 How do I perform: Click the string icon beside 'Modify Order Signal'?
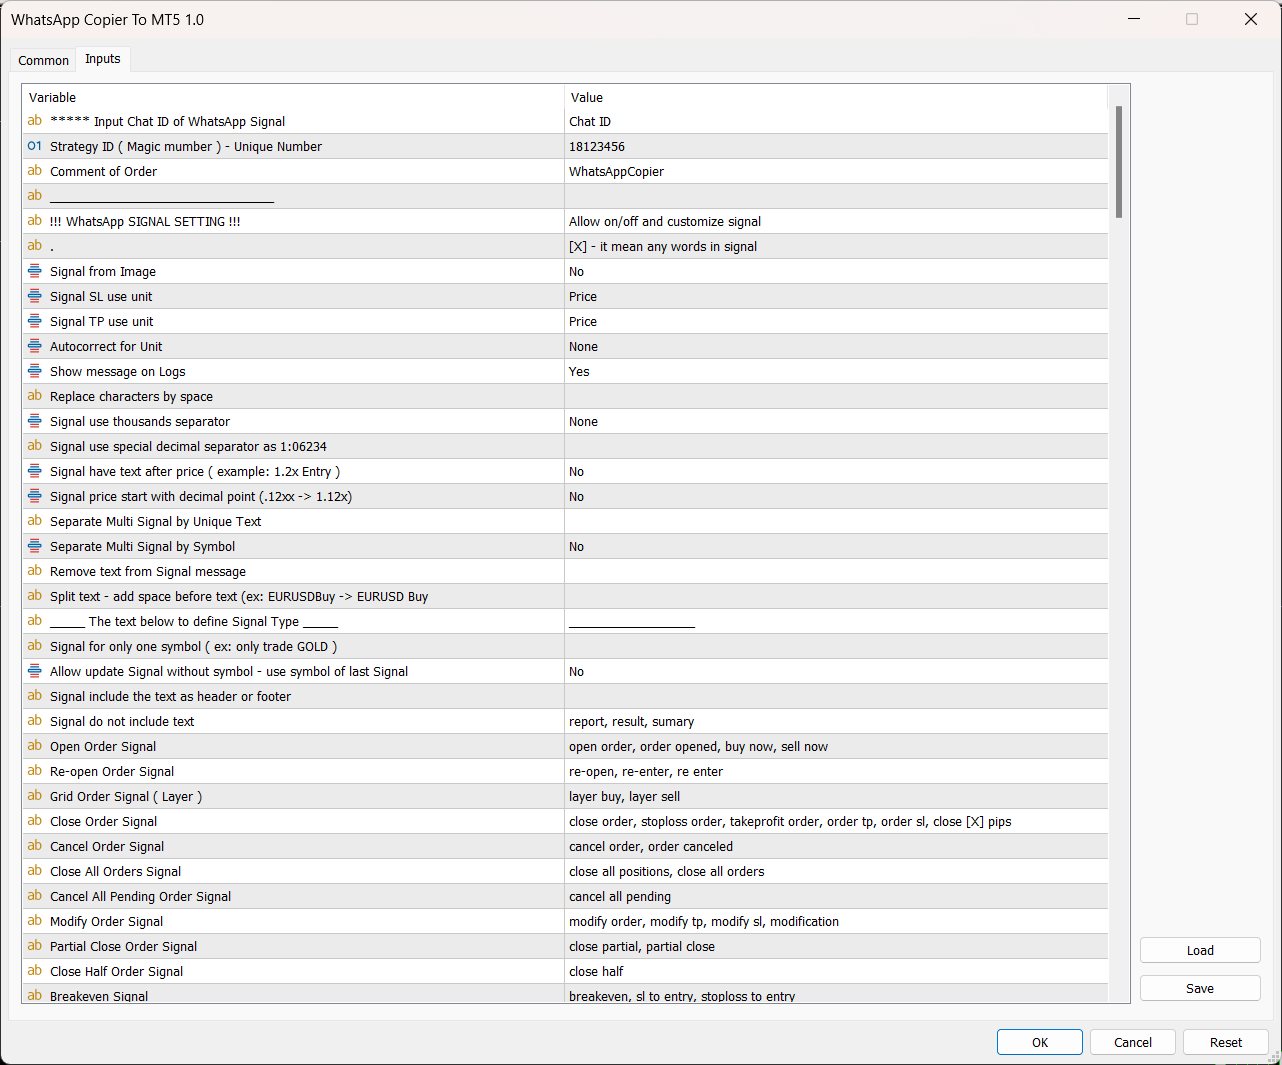35,921
